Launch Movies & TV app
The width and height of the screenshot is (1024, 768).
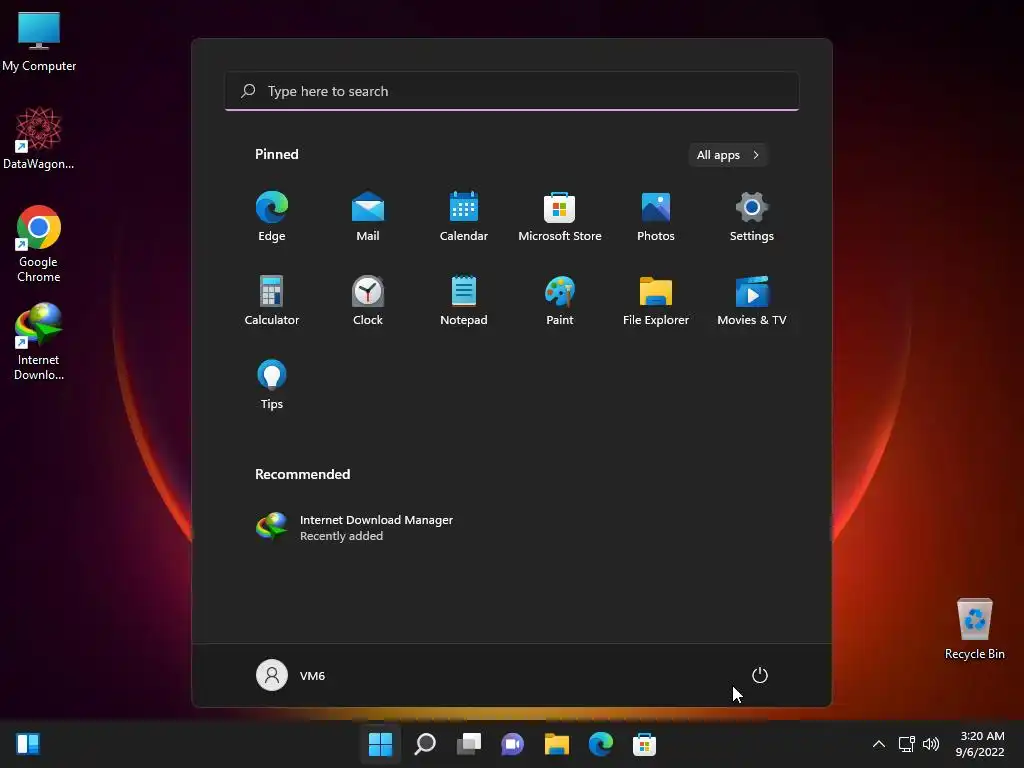(x=752, y=300)
